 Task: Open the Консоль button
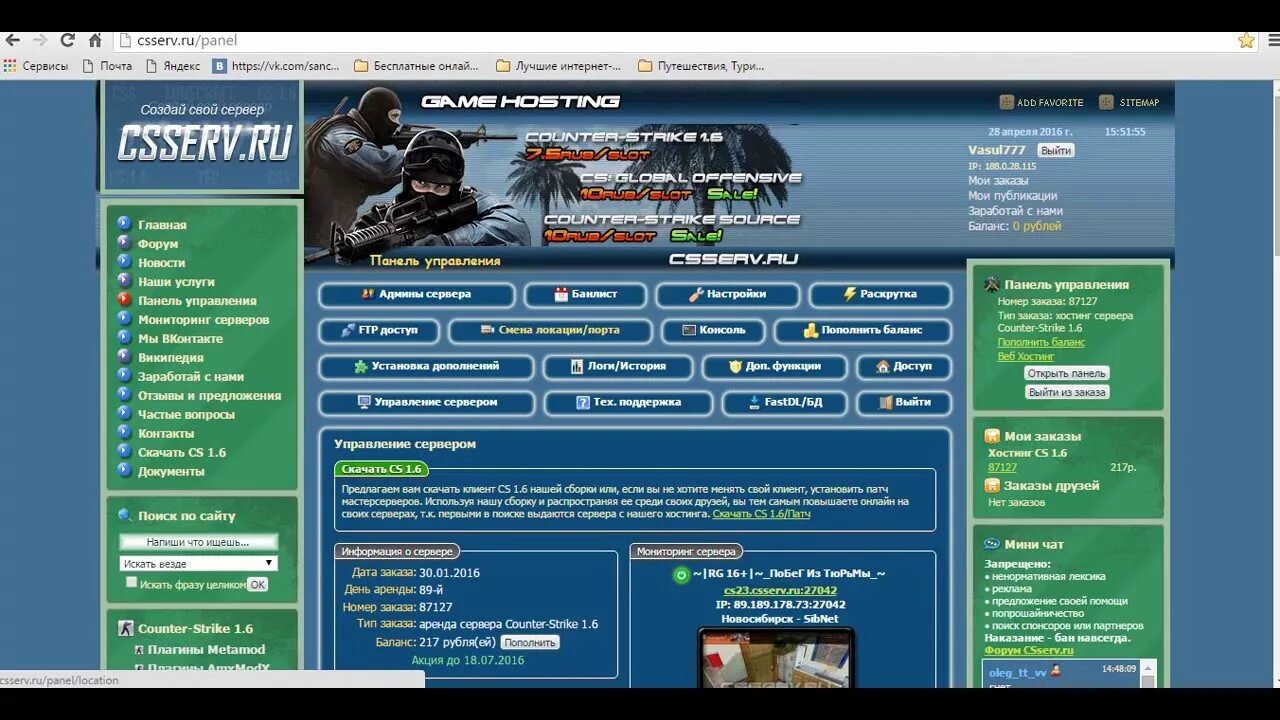click(714, 330)
